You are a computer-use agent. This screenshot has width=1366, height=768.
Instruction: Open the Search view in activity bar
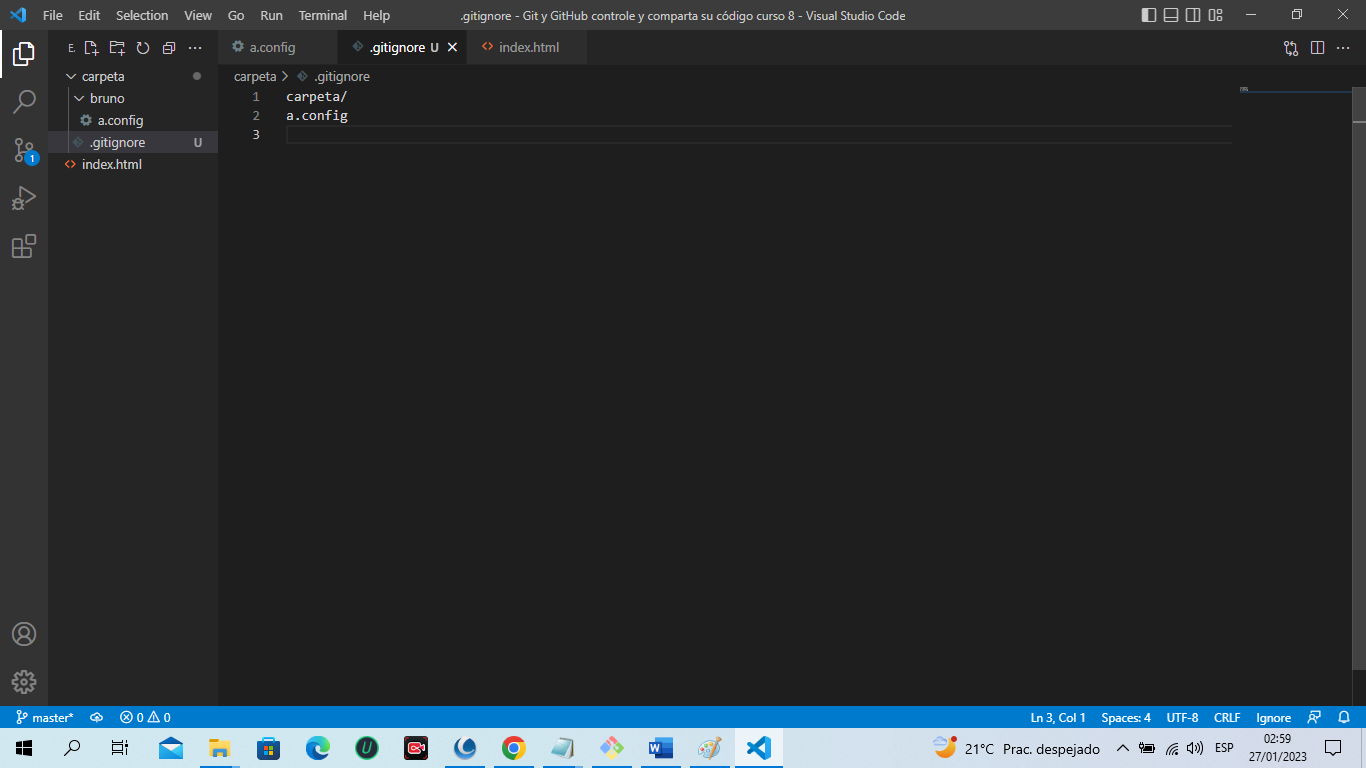coord(24,102)
